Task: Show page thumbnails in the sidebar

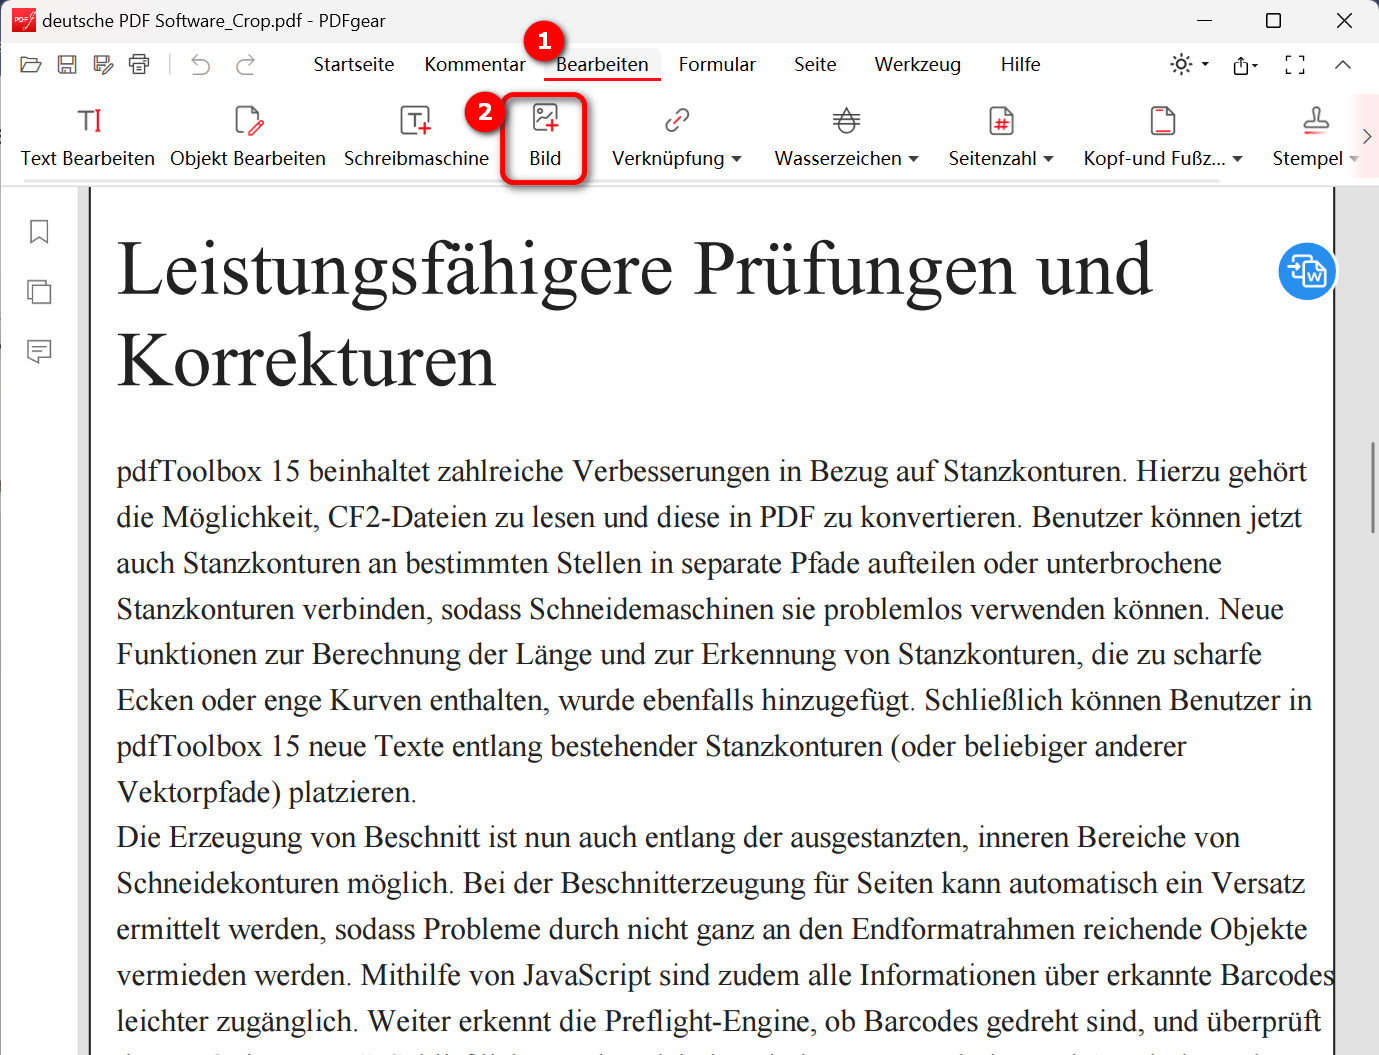Action: point(38,291)
